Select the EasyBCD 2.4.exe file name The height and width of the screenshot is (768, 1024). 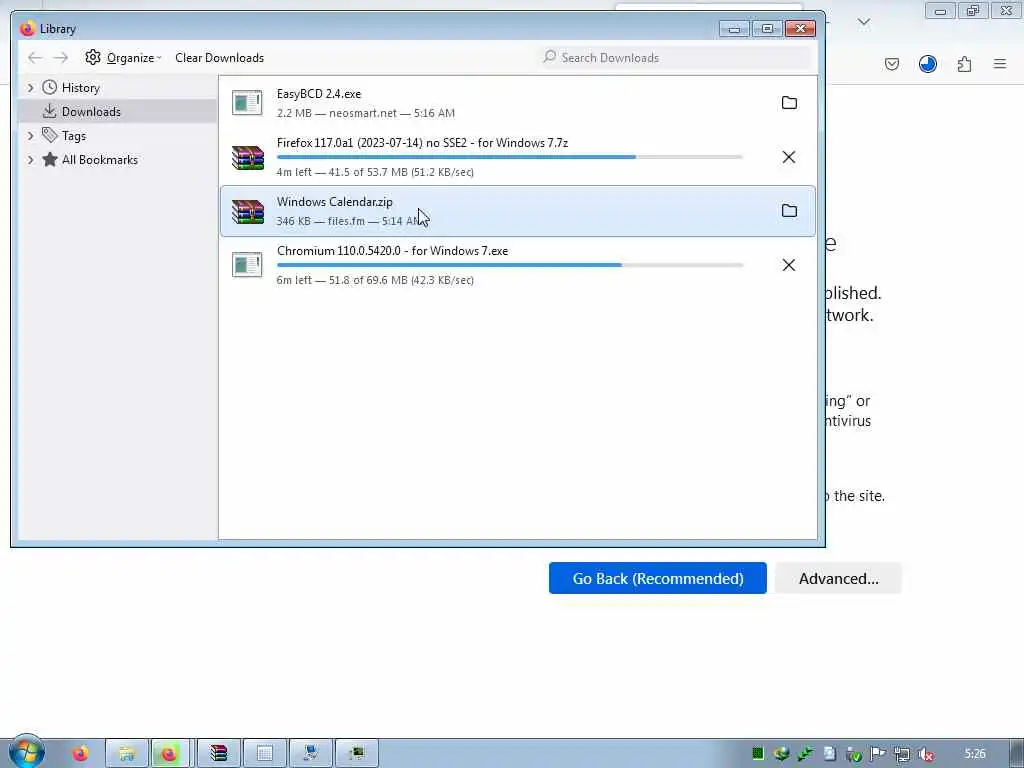[319, 94]
